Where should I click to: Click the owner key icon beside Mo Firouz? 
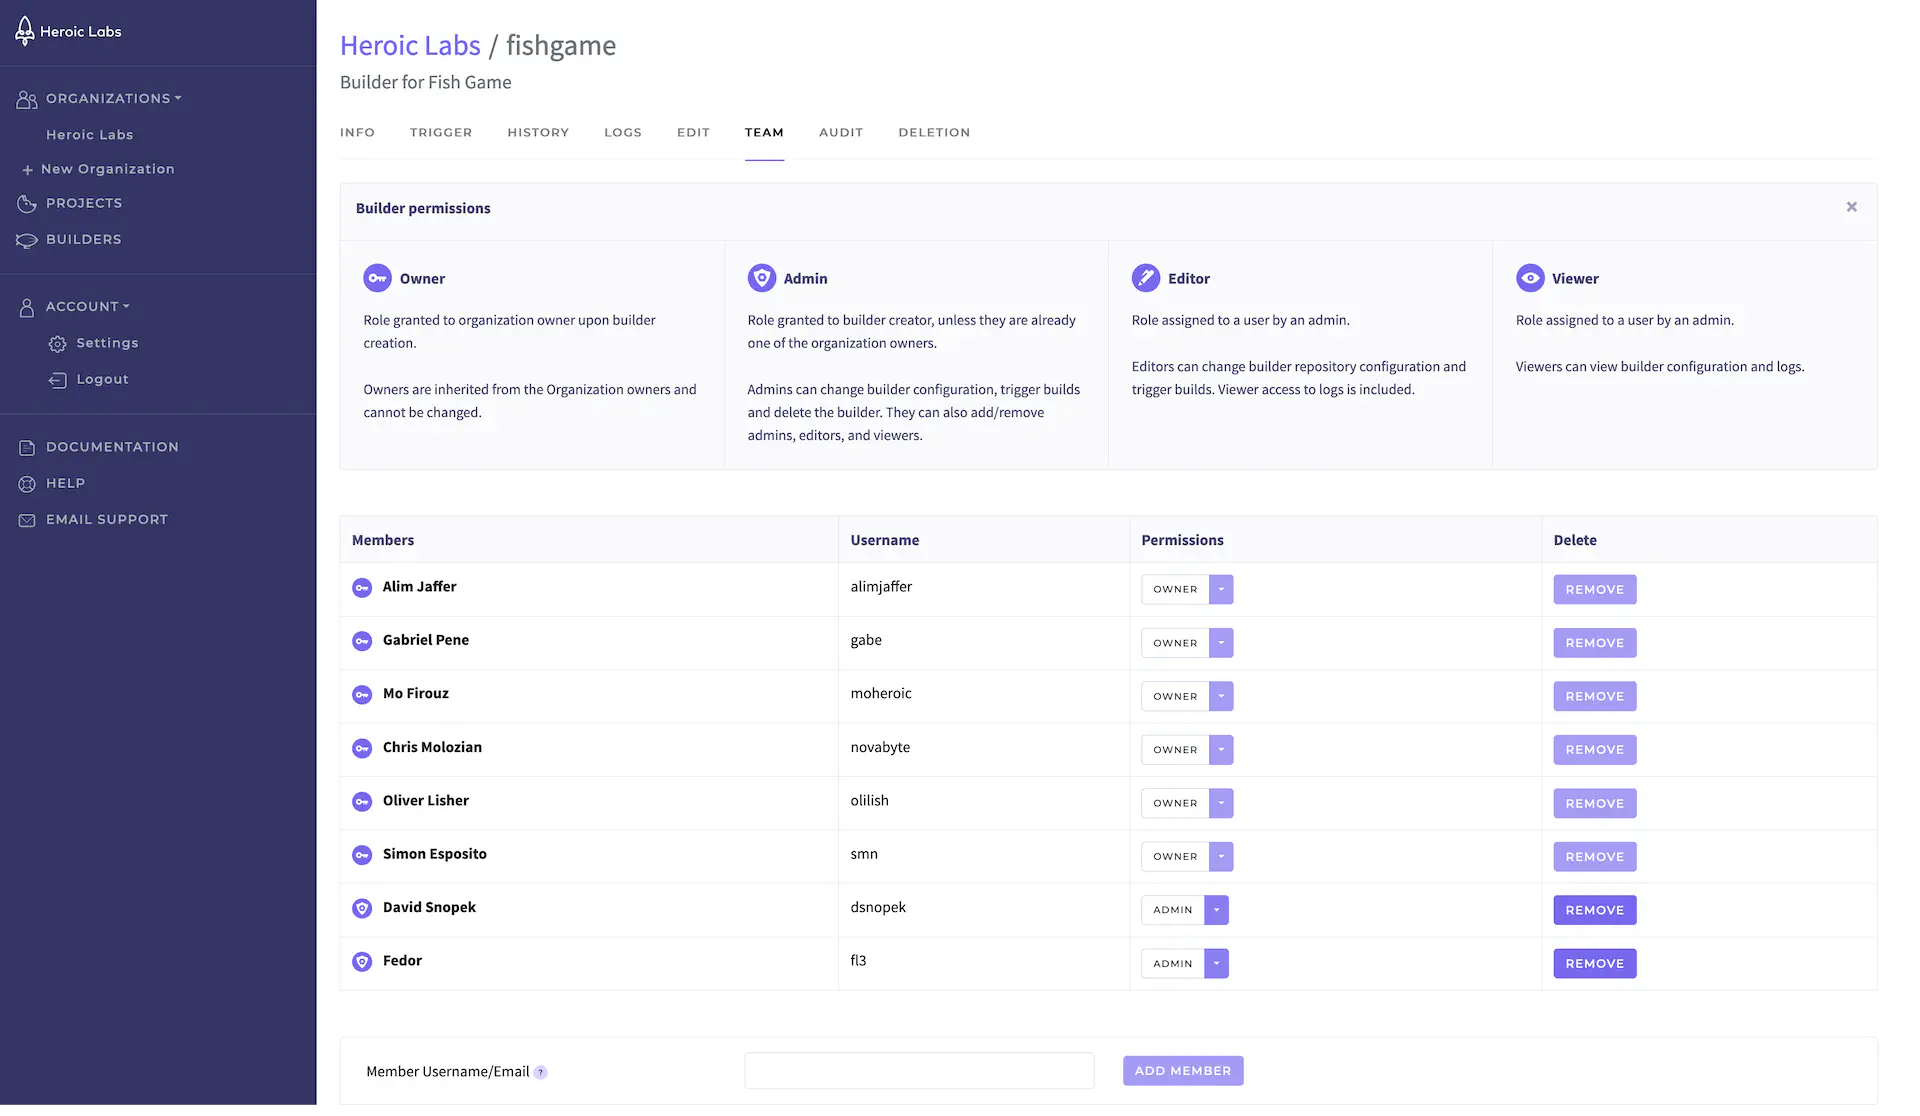pos(362,695)
